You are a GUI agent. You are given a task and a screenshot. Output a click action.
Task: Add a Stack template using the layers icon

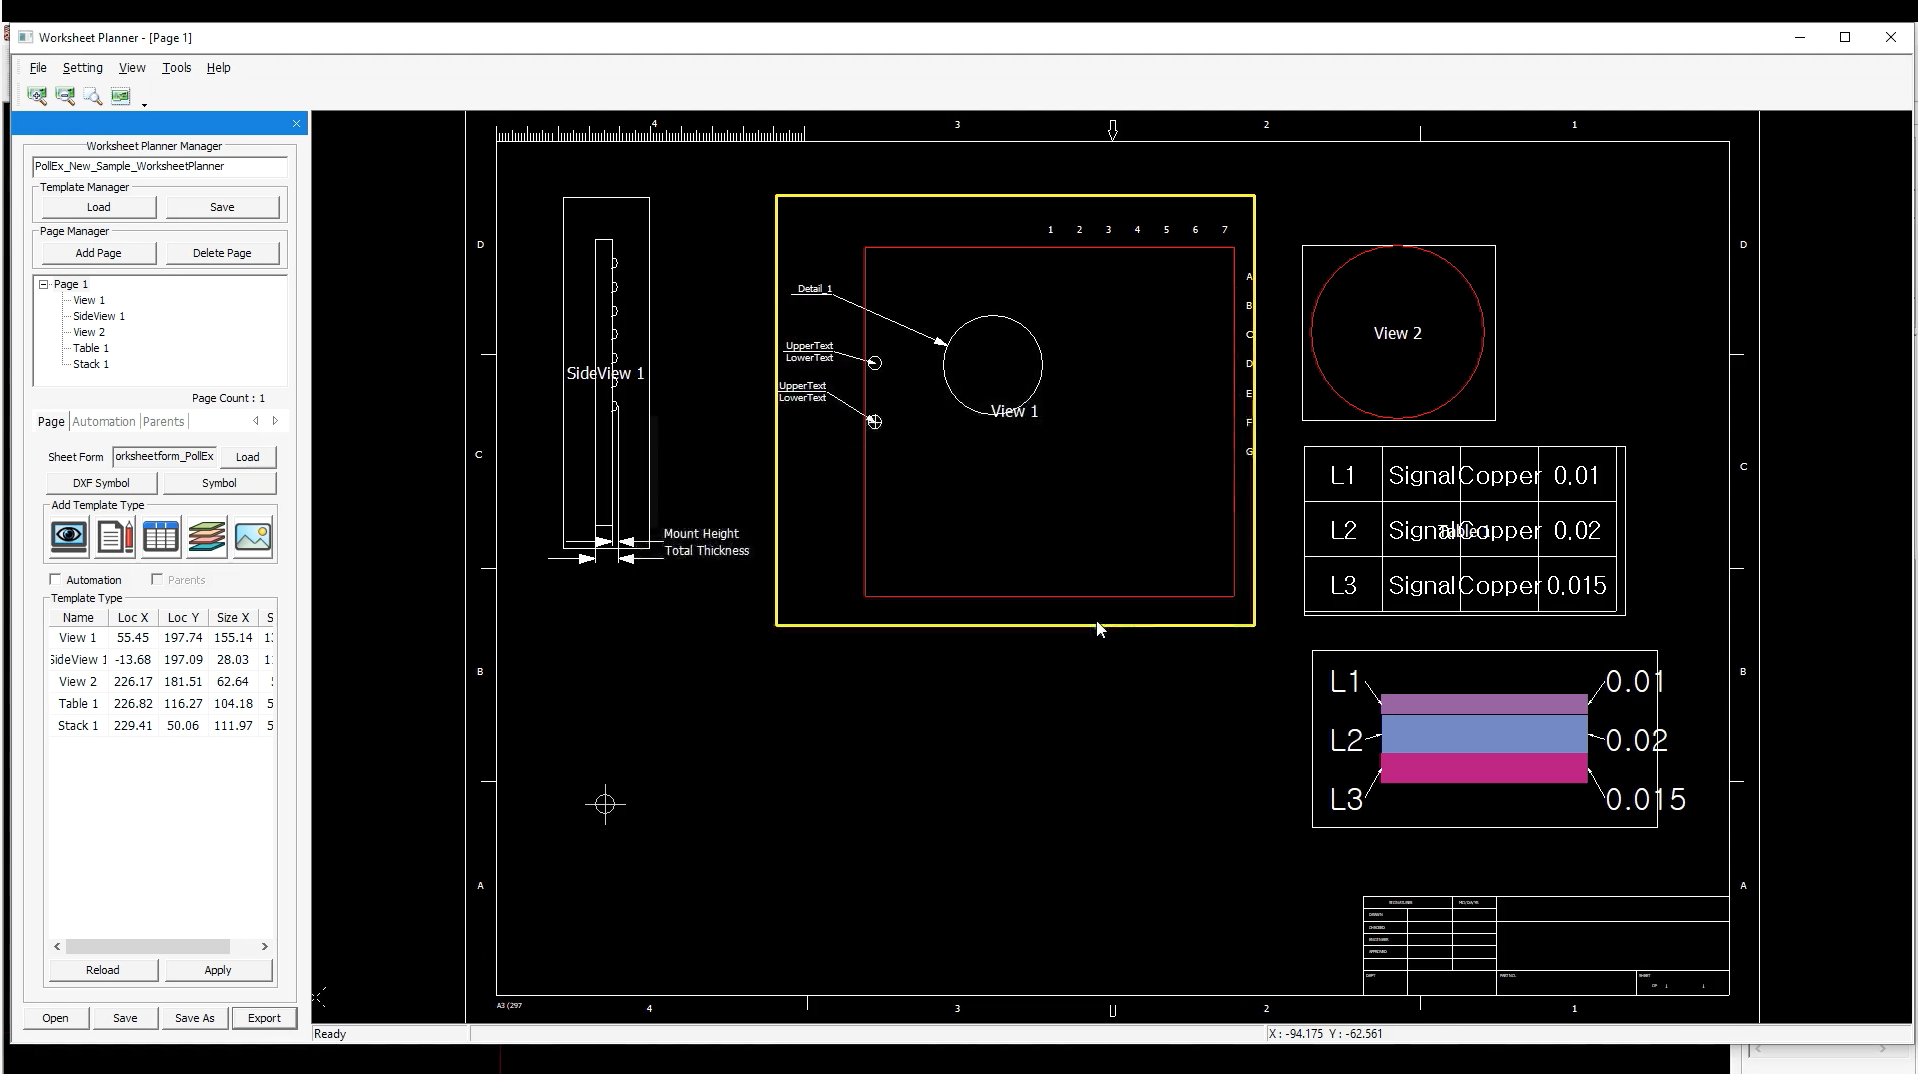[206, 537]
